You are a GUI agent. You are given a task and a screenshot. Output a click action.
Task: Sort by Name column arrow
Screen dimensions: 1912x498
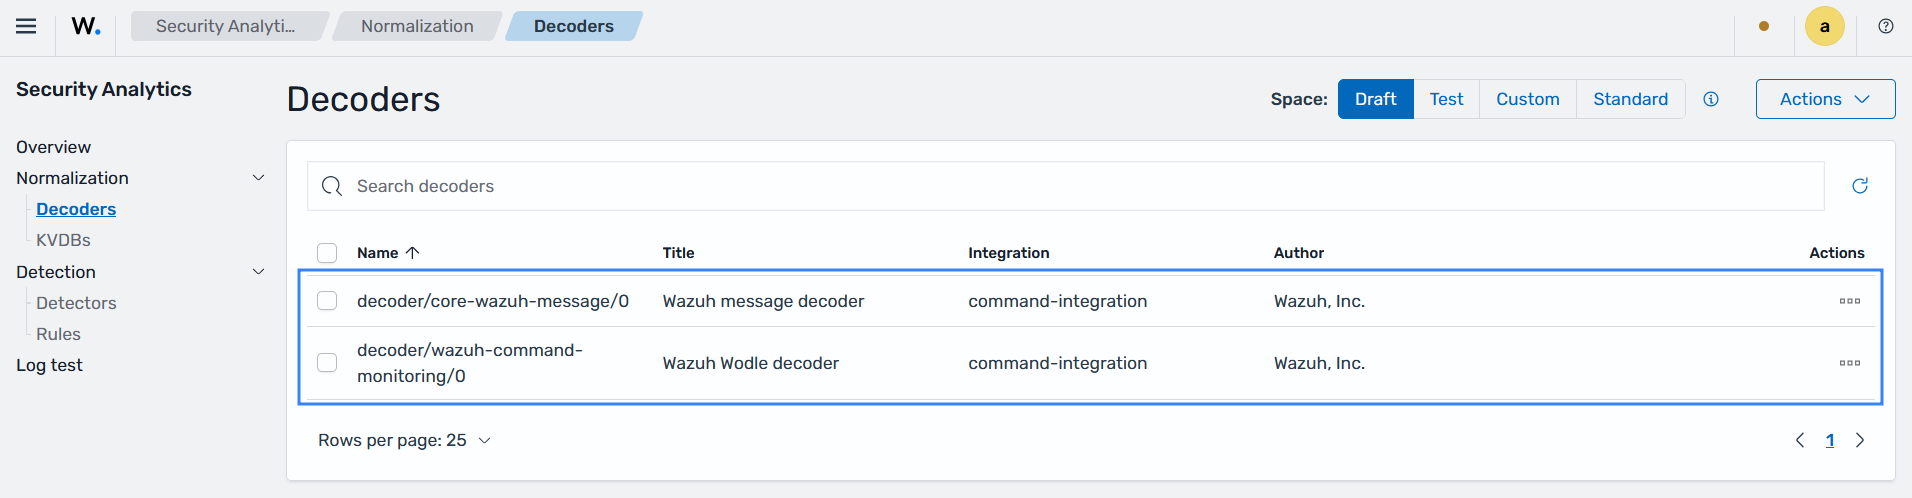[x=412, y=253]
